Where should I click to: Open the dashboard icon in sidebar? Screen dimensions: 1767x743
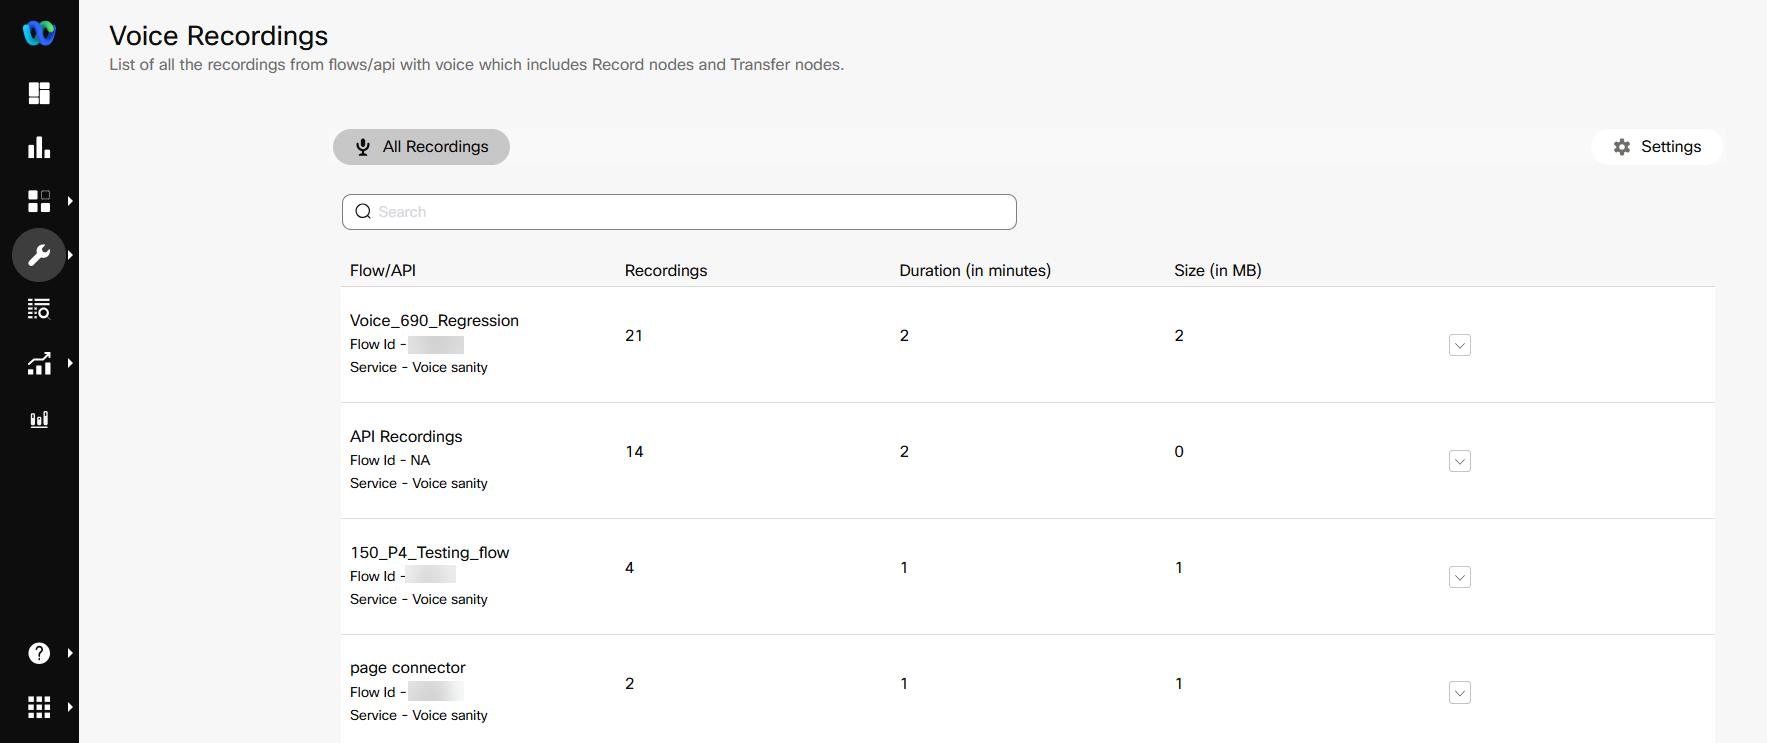pyautogui.click(x=39, y=93)
